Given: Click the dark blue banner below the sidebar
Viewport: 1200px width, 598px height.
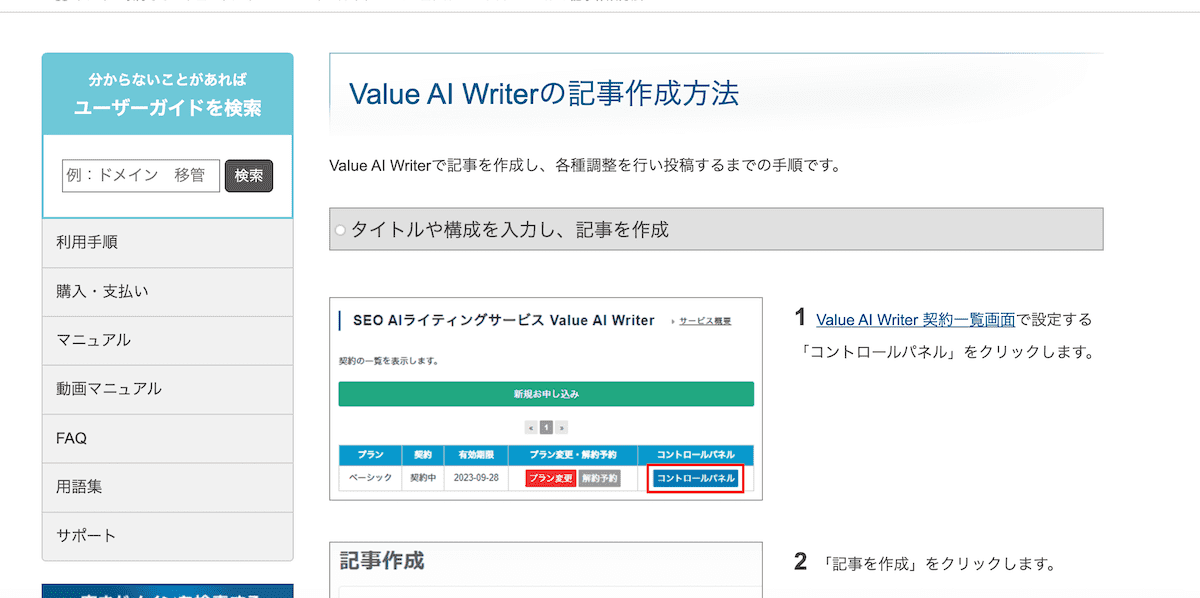Looking at the screenshot, I should [x=167, y=590].
